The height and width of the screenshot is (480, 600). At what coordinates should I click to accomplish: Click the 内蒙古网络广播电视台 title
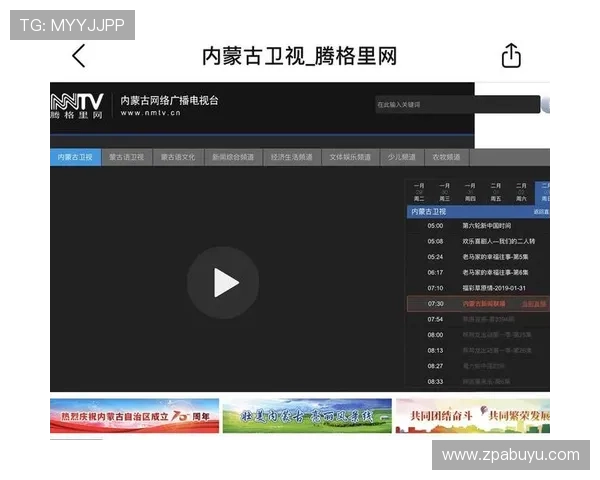coord(169,100)
